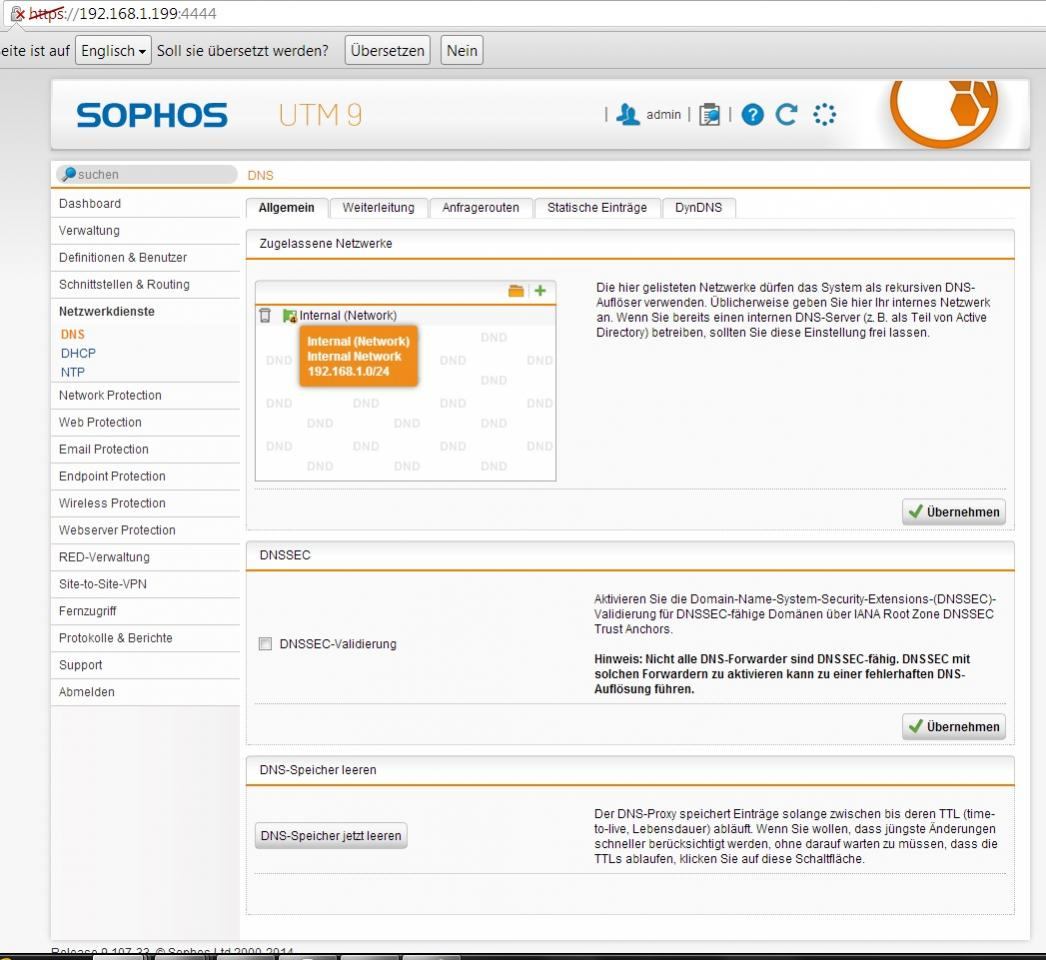Open Schnittstellen & Routing menu

145,284
